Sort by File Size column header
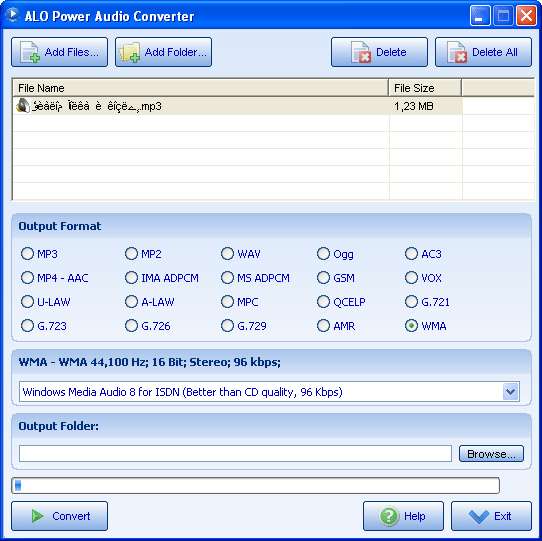Image resolution: width=542 pixels, height=541 pixels. (425, 88)
